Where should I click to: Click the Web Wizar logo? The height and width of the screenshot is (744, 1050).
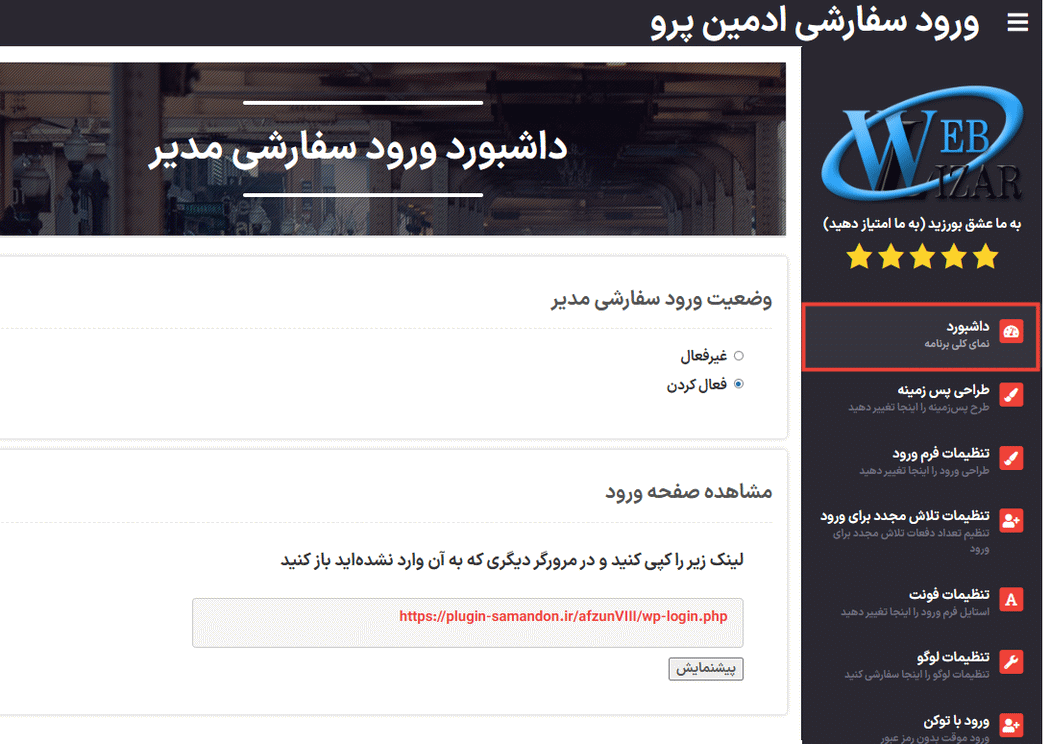click(x=921, y=145)
